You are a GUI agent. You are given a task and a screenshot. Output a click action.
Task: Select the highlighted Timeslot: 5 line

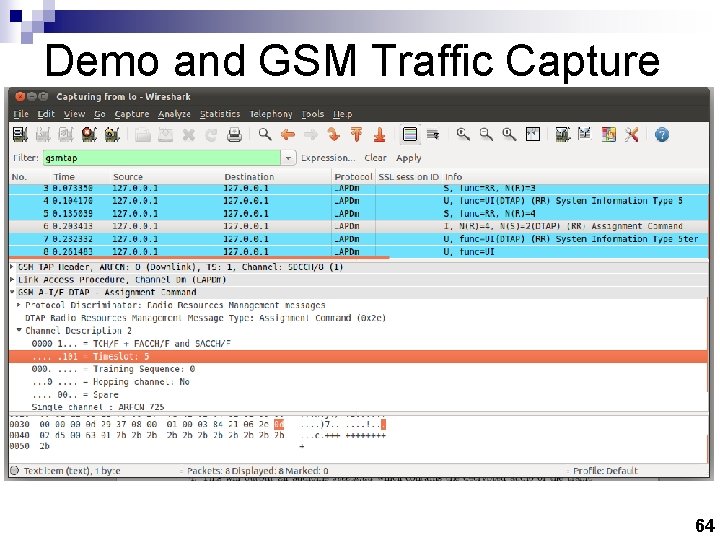click(358, 356)
